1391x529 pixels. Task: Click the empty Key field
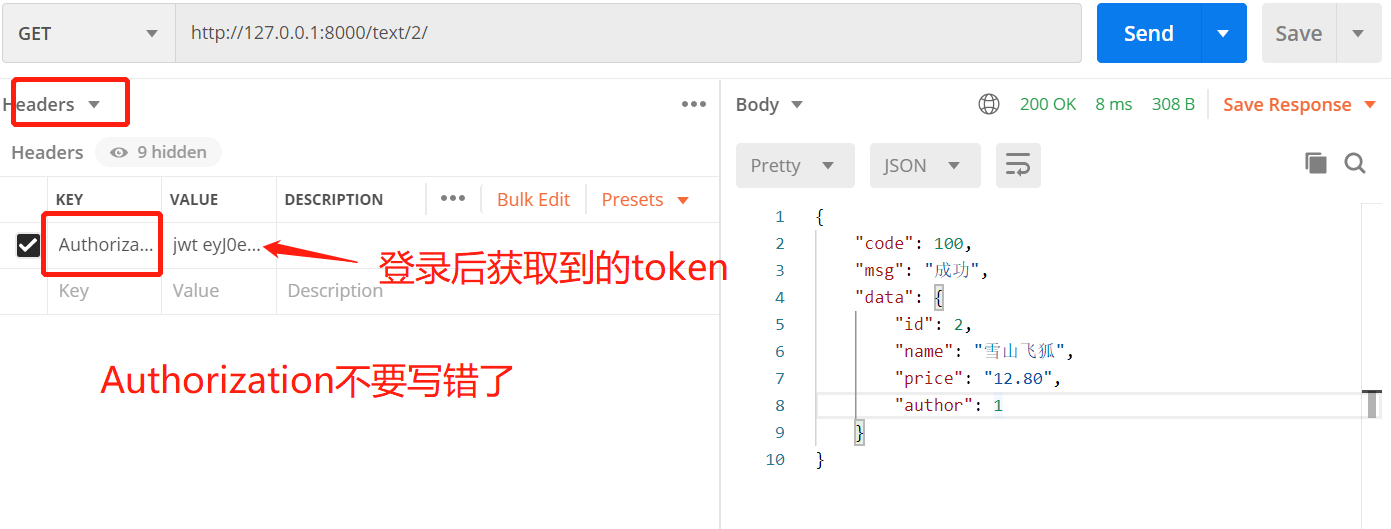105,291
